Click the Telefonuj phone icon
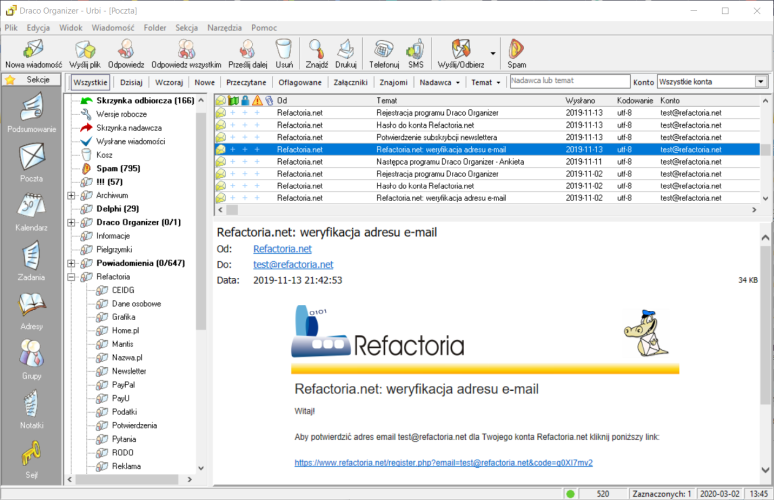This screenshot has width=774, height=500. 384,54
